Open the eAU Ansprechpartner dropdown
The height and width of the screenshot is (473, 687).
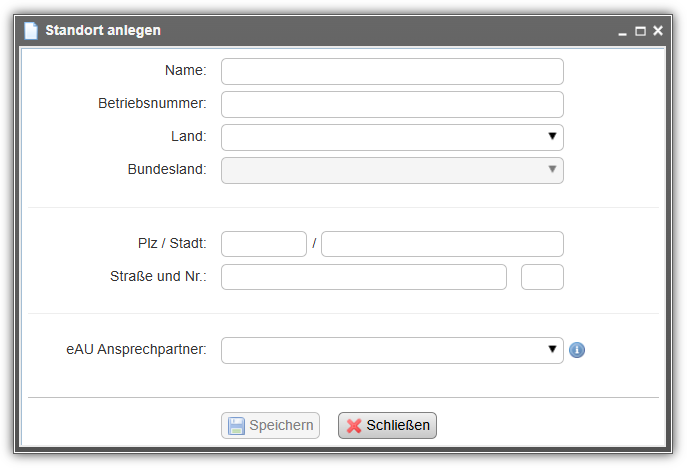coord(392,350)
